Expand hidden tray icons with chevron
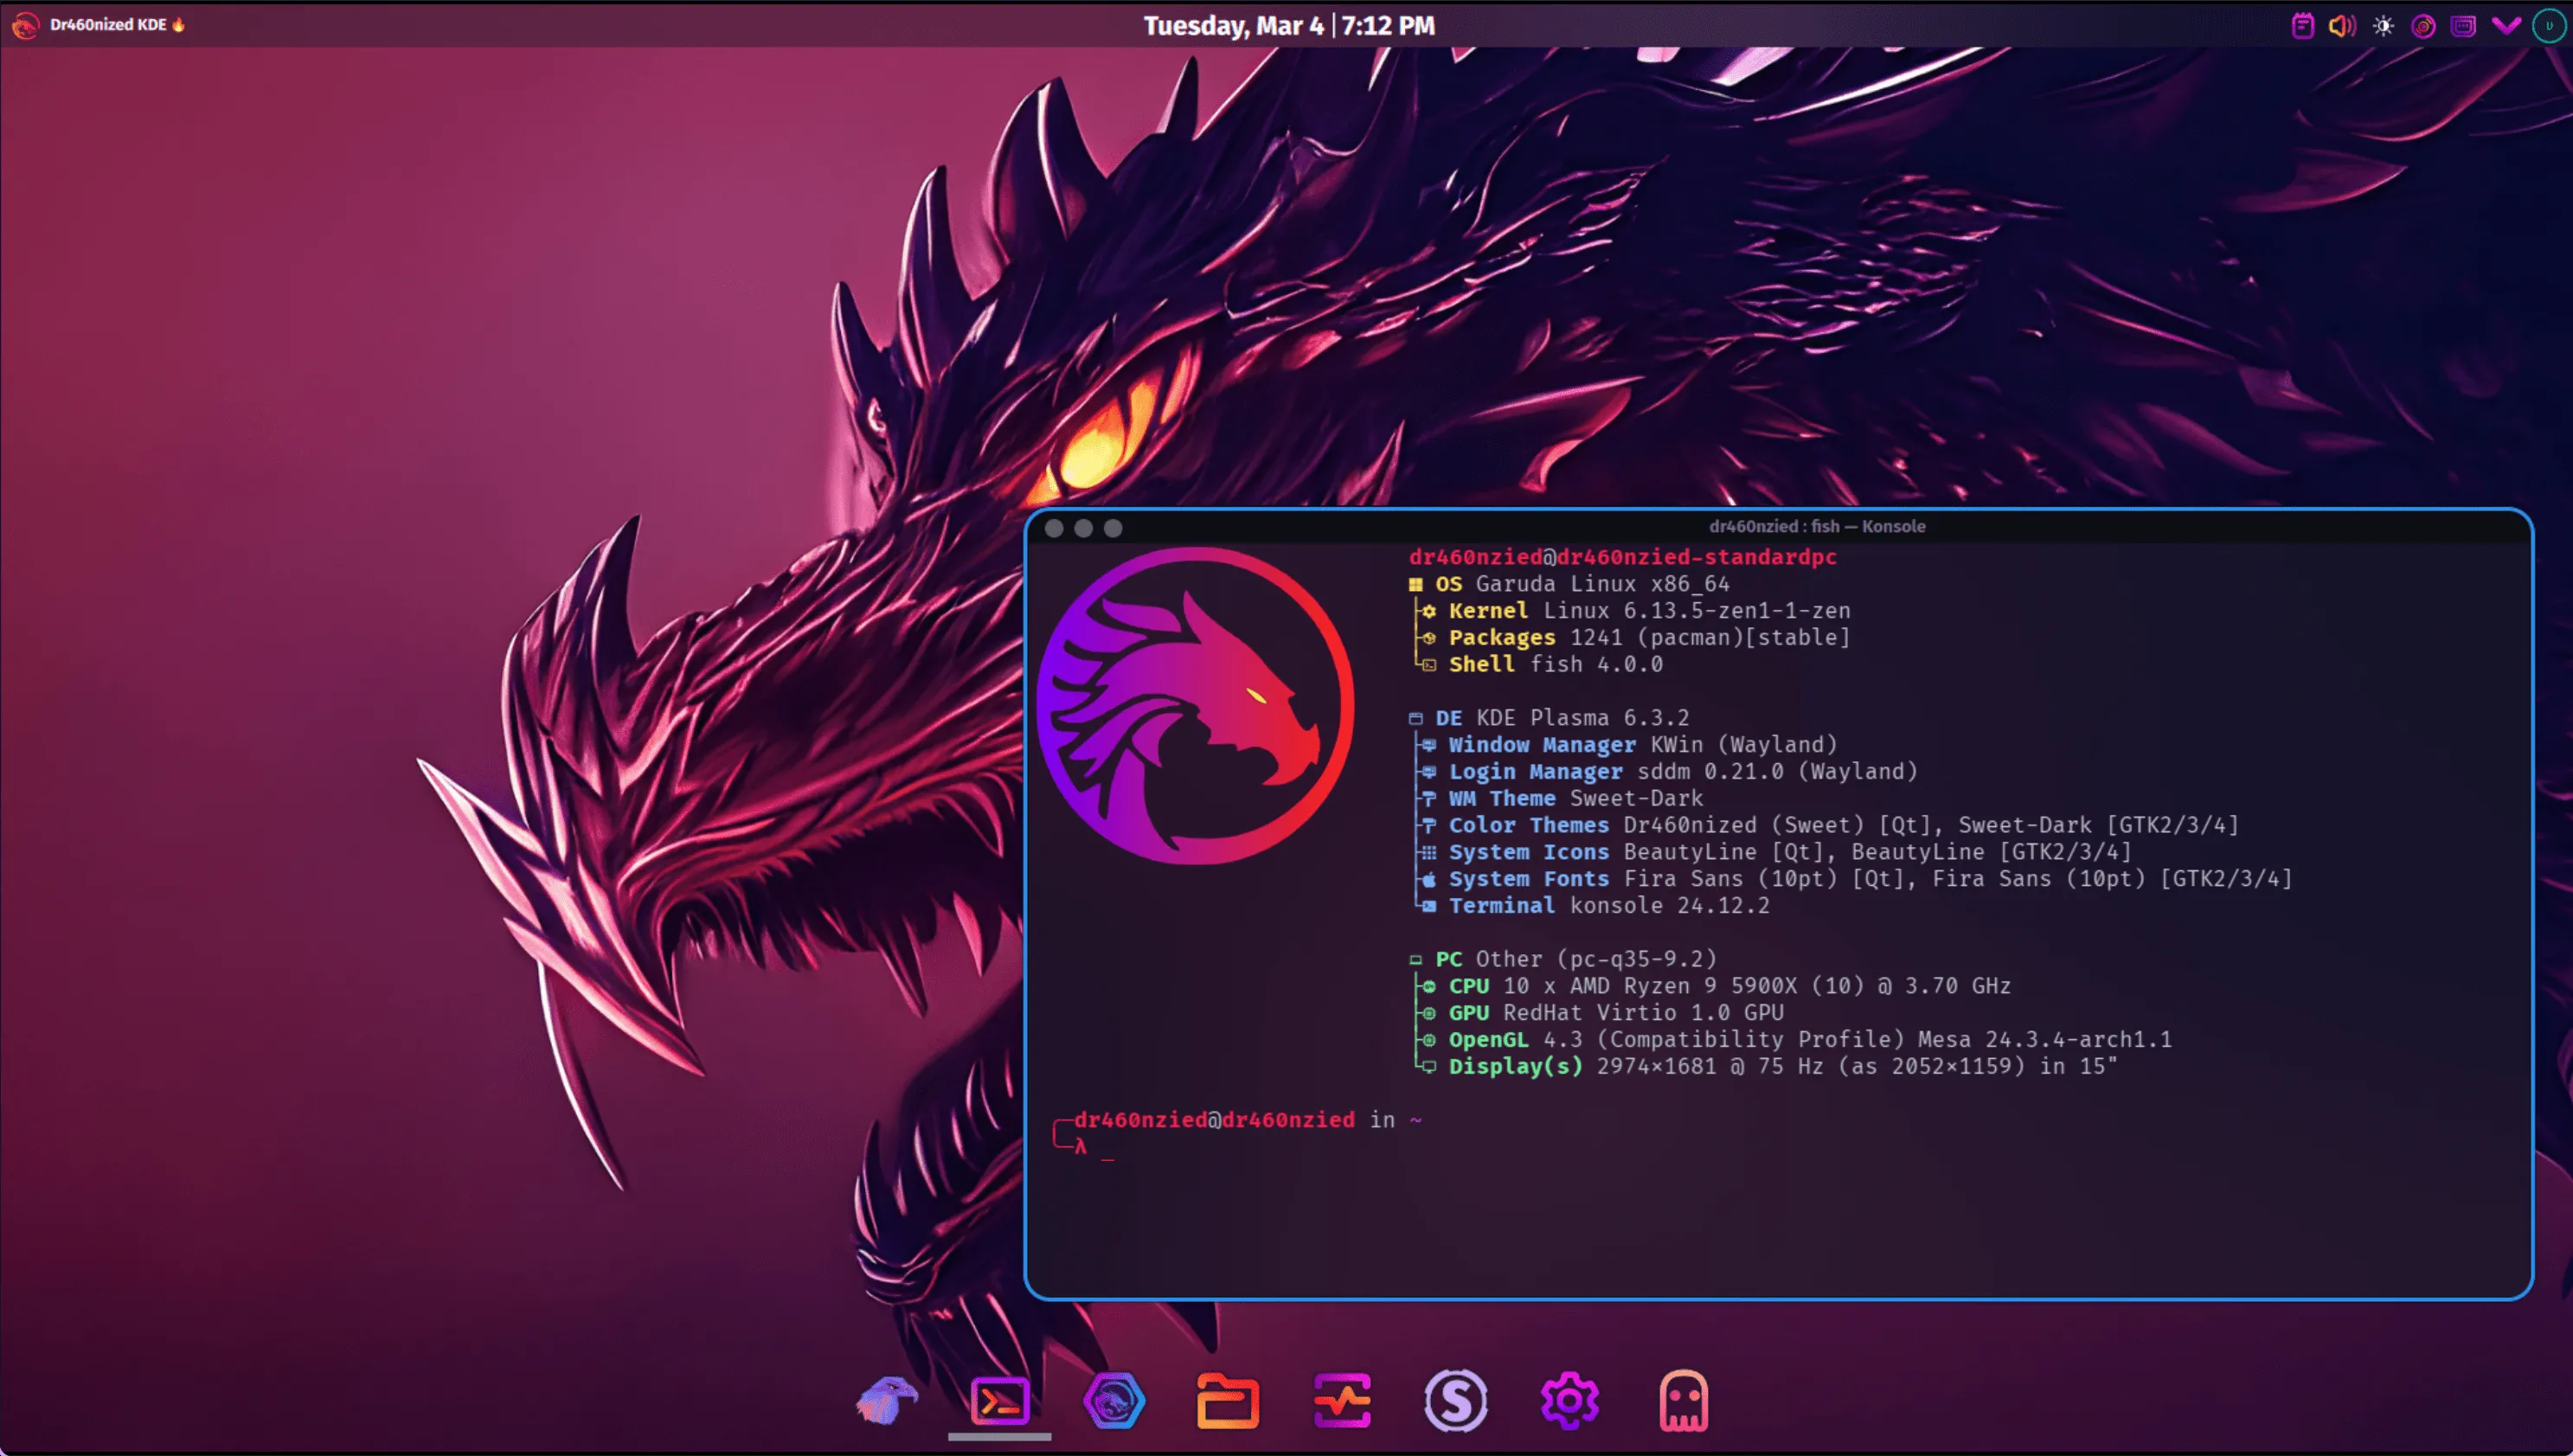2573x1456 pixels. 2506,25
